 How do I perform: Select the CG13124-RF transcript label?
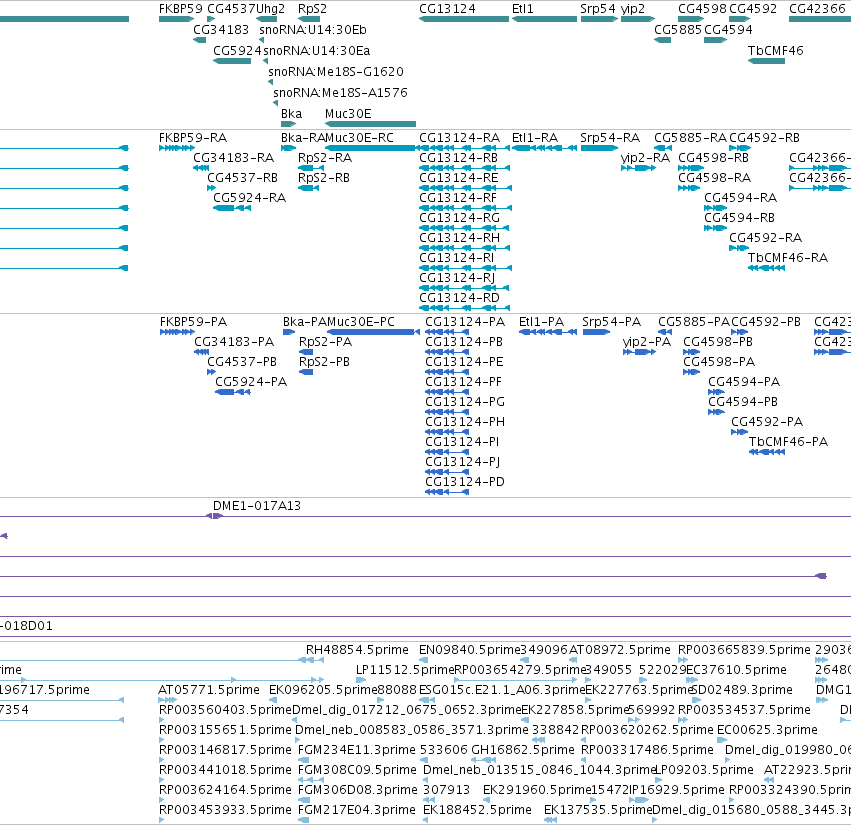458,198
